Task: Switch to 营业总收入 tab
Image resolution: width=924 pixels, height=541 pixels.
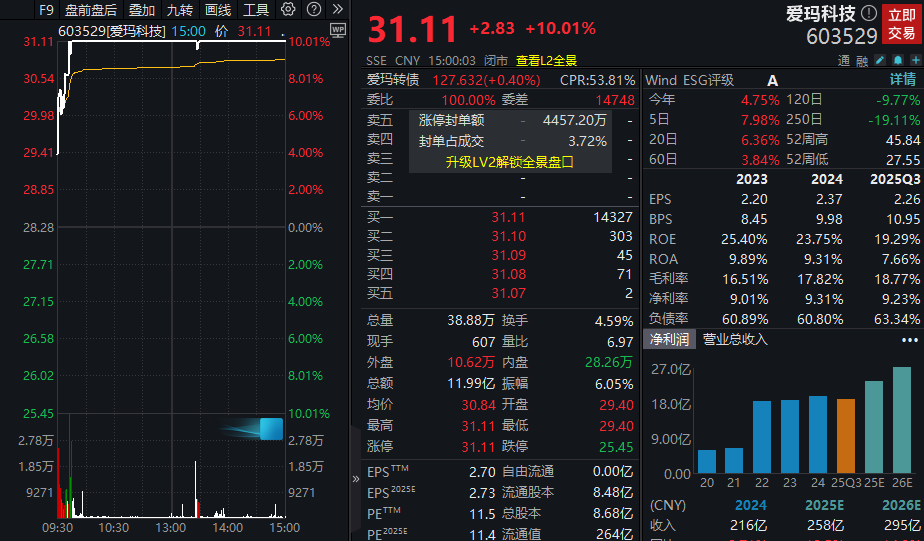Action: pyautogui.click(x=735, y=339)
